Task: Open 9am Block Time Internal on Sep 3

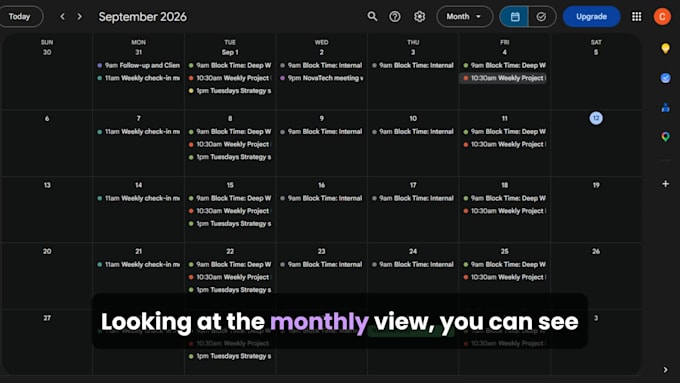Action: (413, 65)
